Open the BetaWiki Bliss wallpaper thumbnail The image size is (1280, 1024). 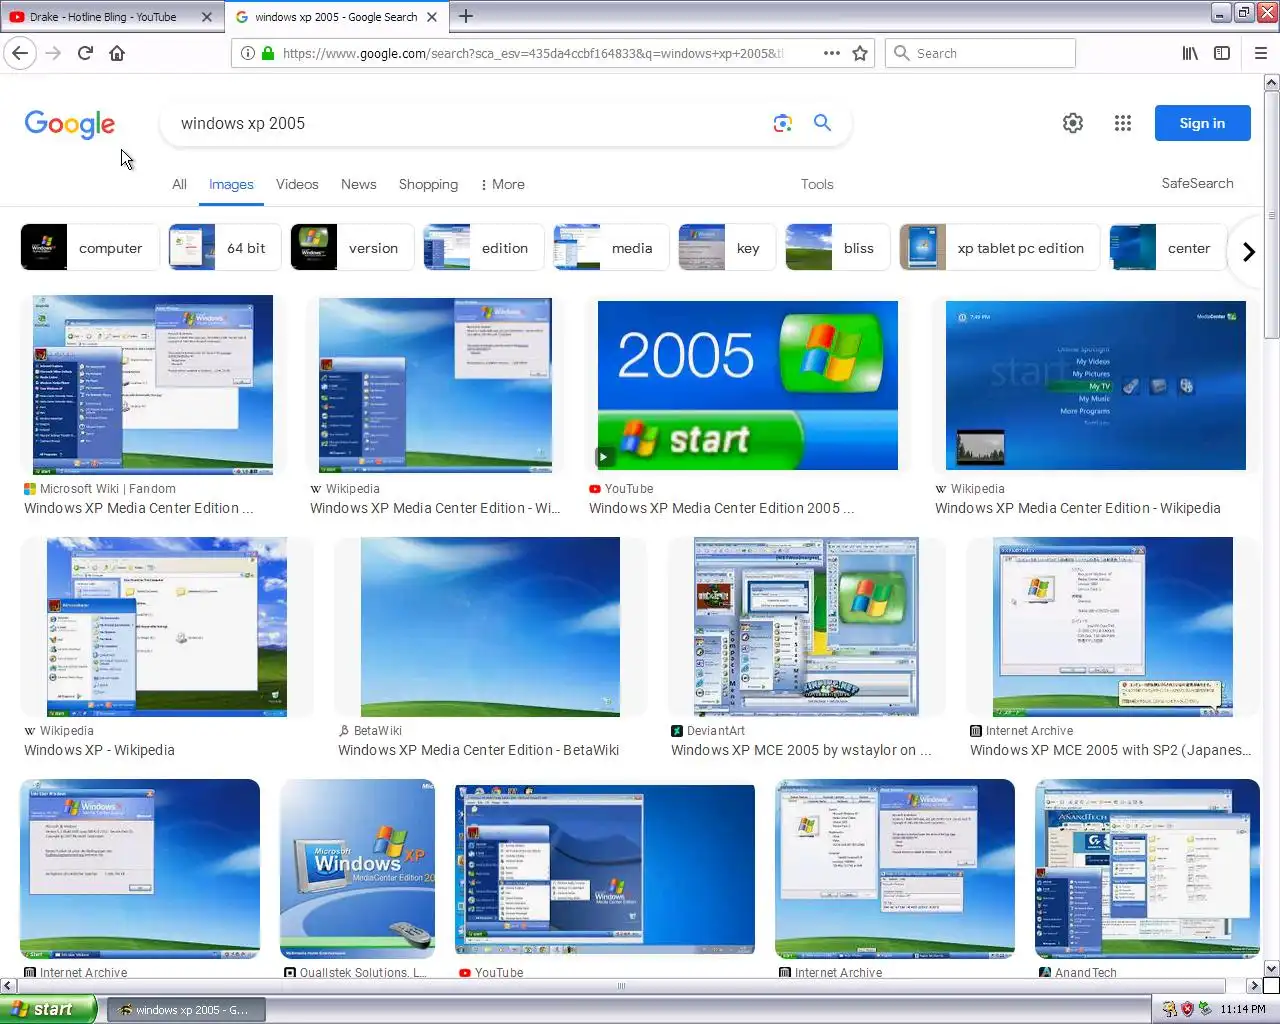pos(490,626)
